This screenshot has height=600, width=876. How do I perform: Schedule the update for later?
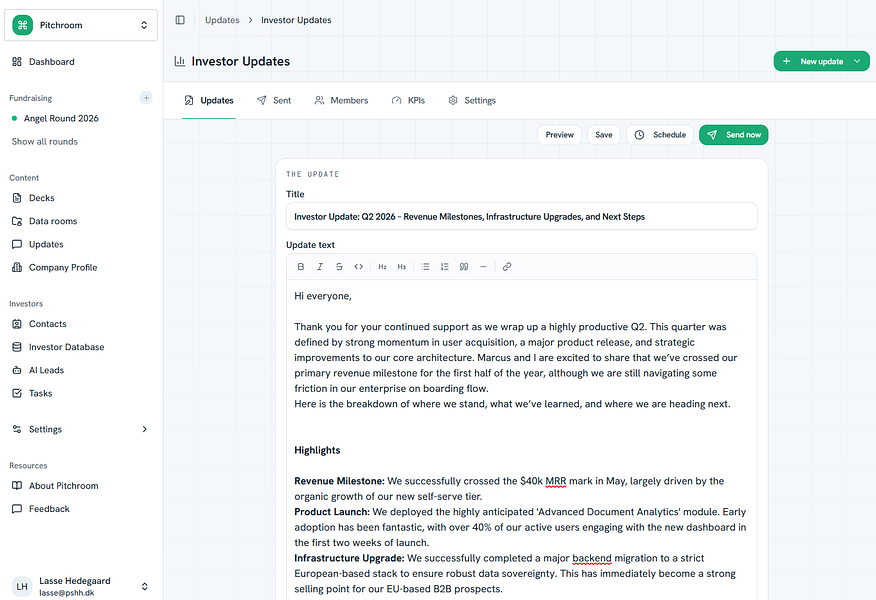coord(660,135)
